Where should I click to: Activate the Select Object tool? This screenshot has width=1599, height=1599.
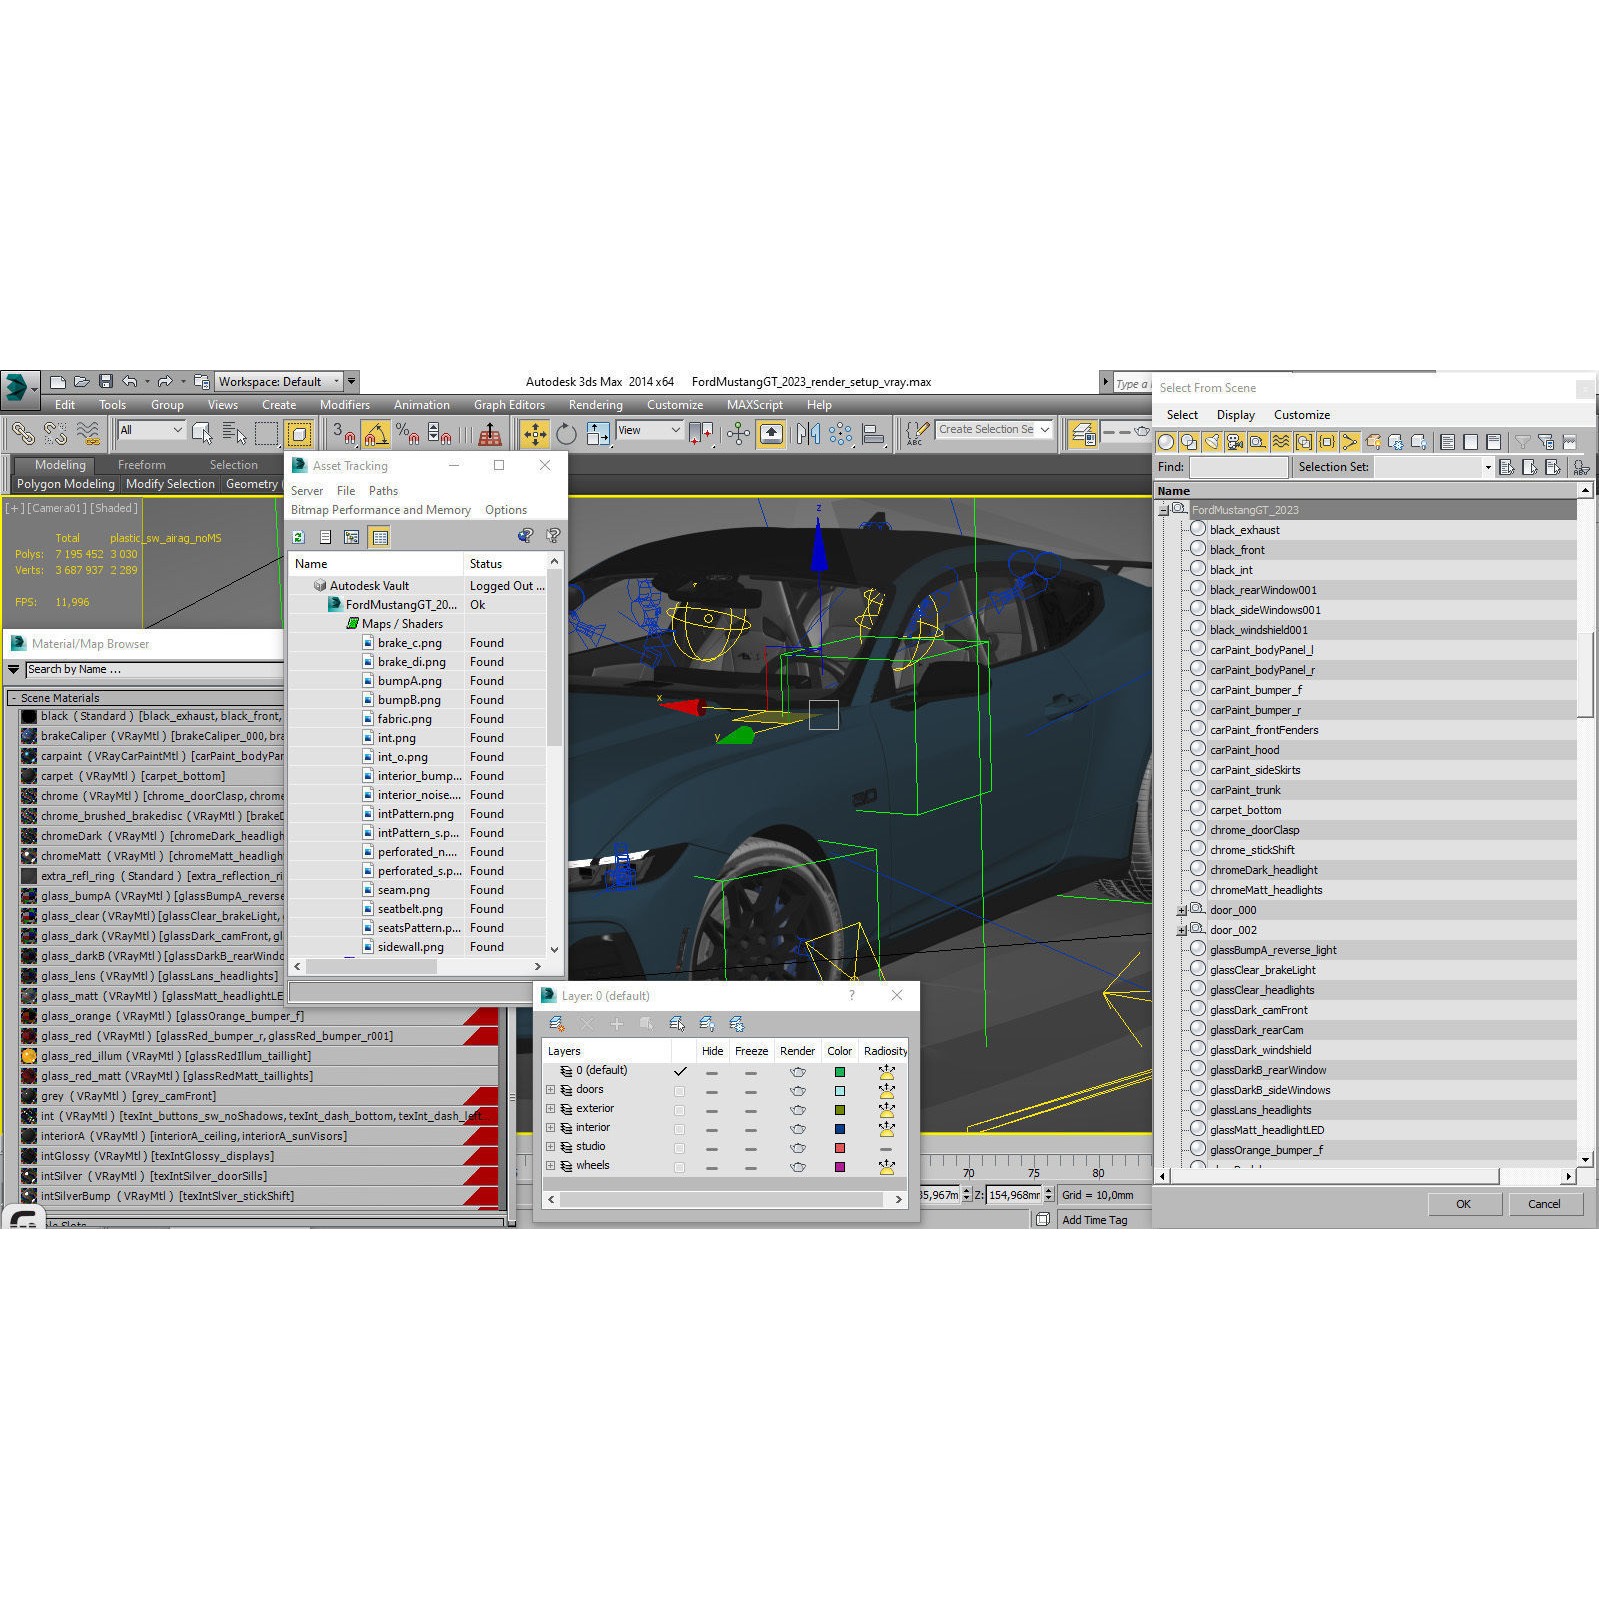click(202, 433)
